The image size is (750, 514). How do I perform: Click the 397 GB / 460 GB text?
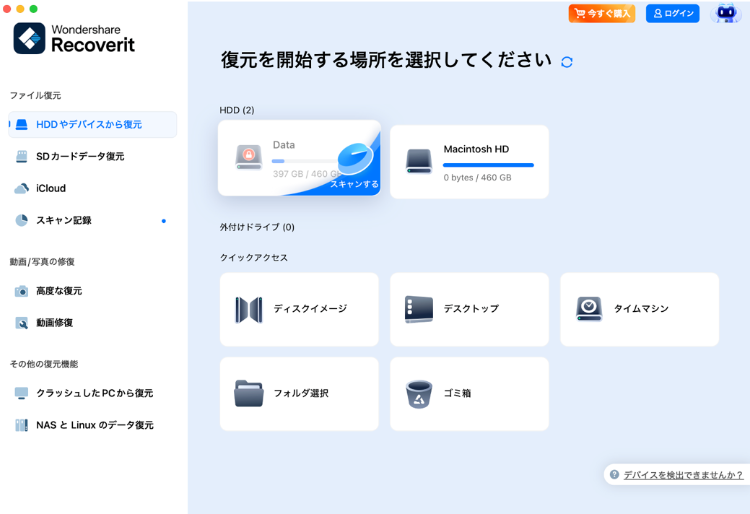point(307,174)
